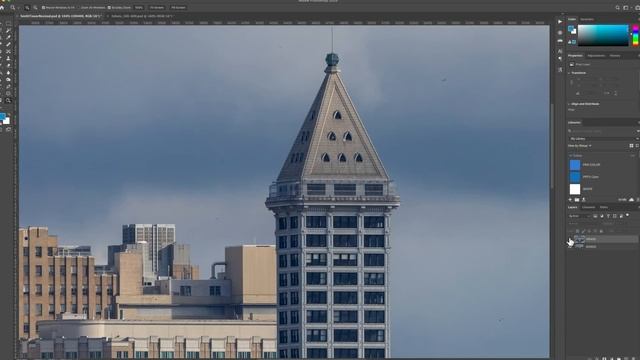Click the canvas vertical scrollbar
This screenshot has height=360, width=640.
coord(552,147)
